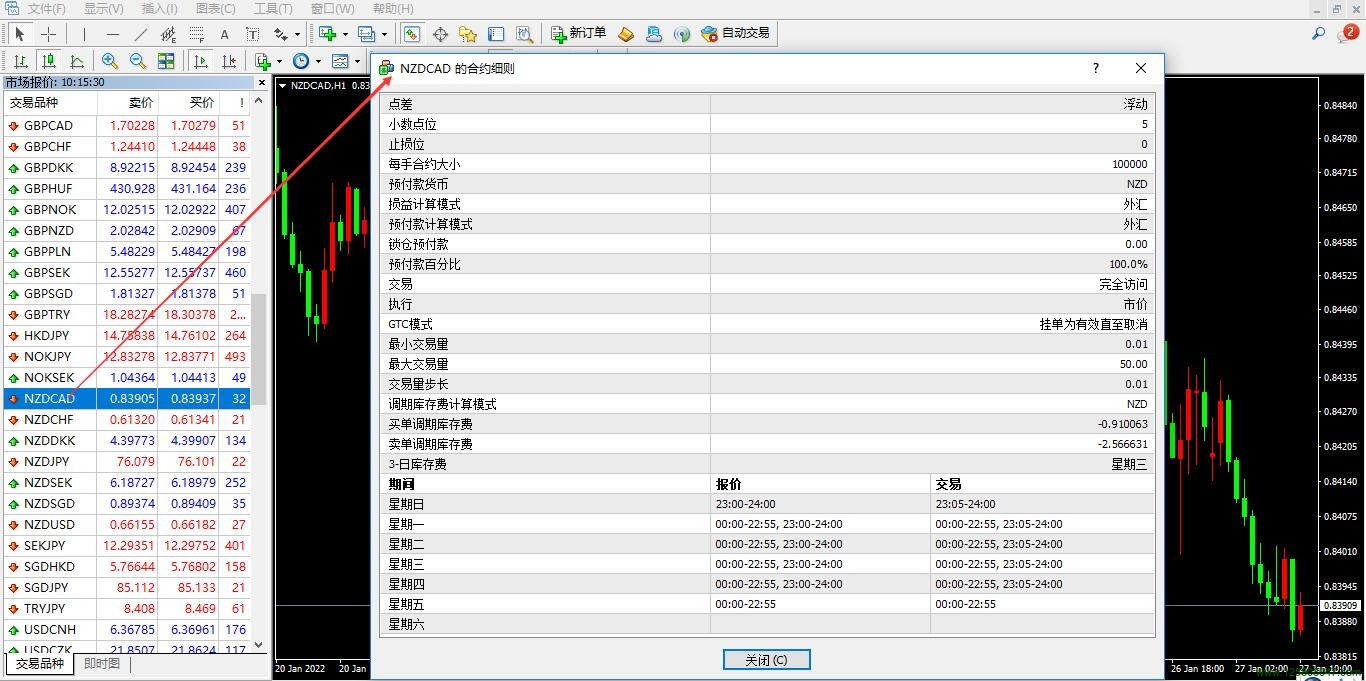The width and height of the screenshot is (1366, 681).
Task: Select the crosshair tool
Action: (x=48, y=34)
